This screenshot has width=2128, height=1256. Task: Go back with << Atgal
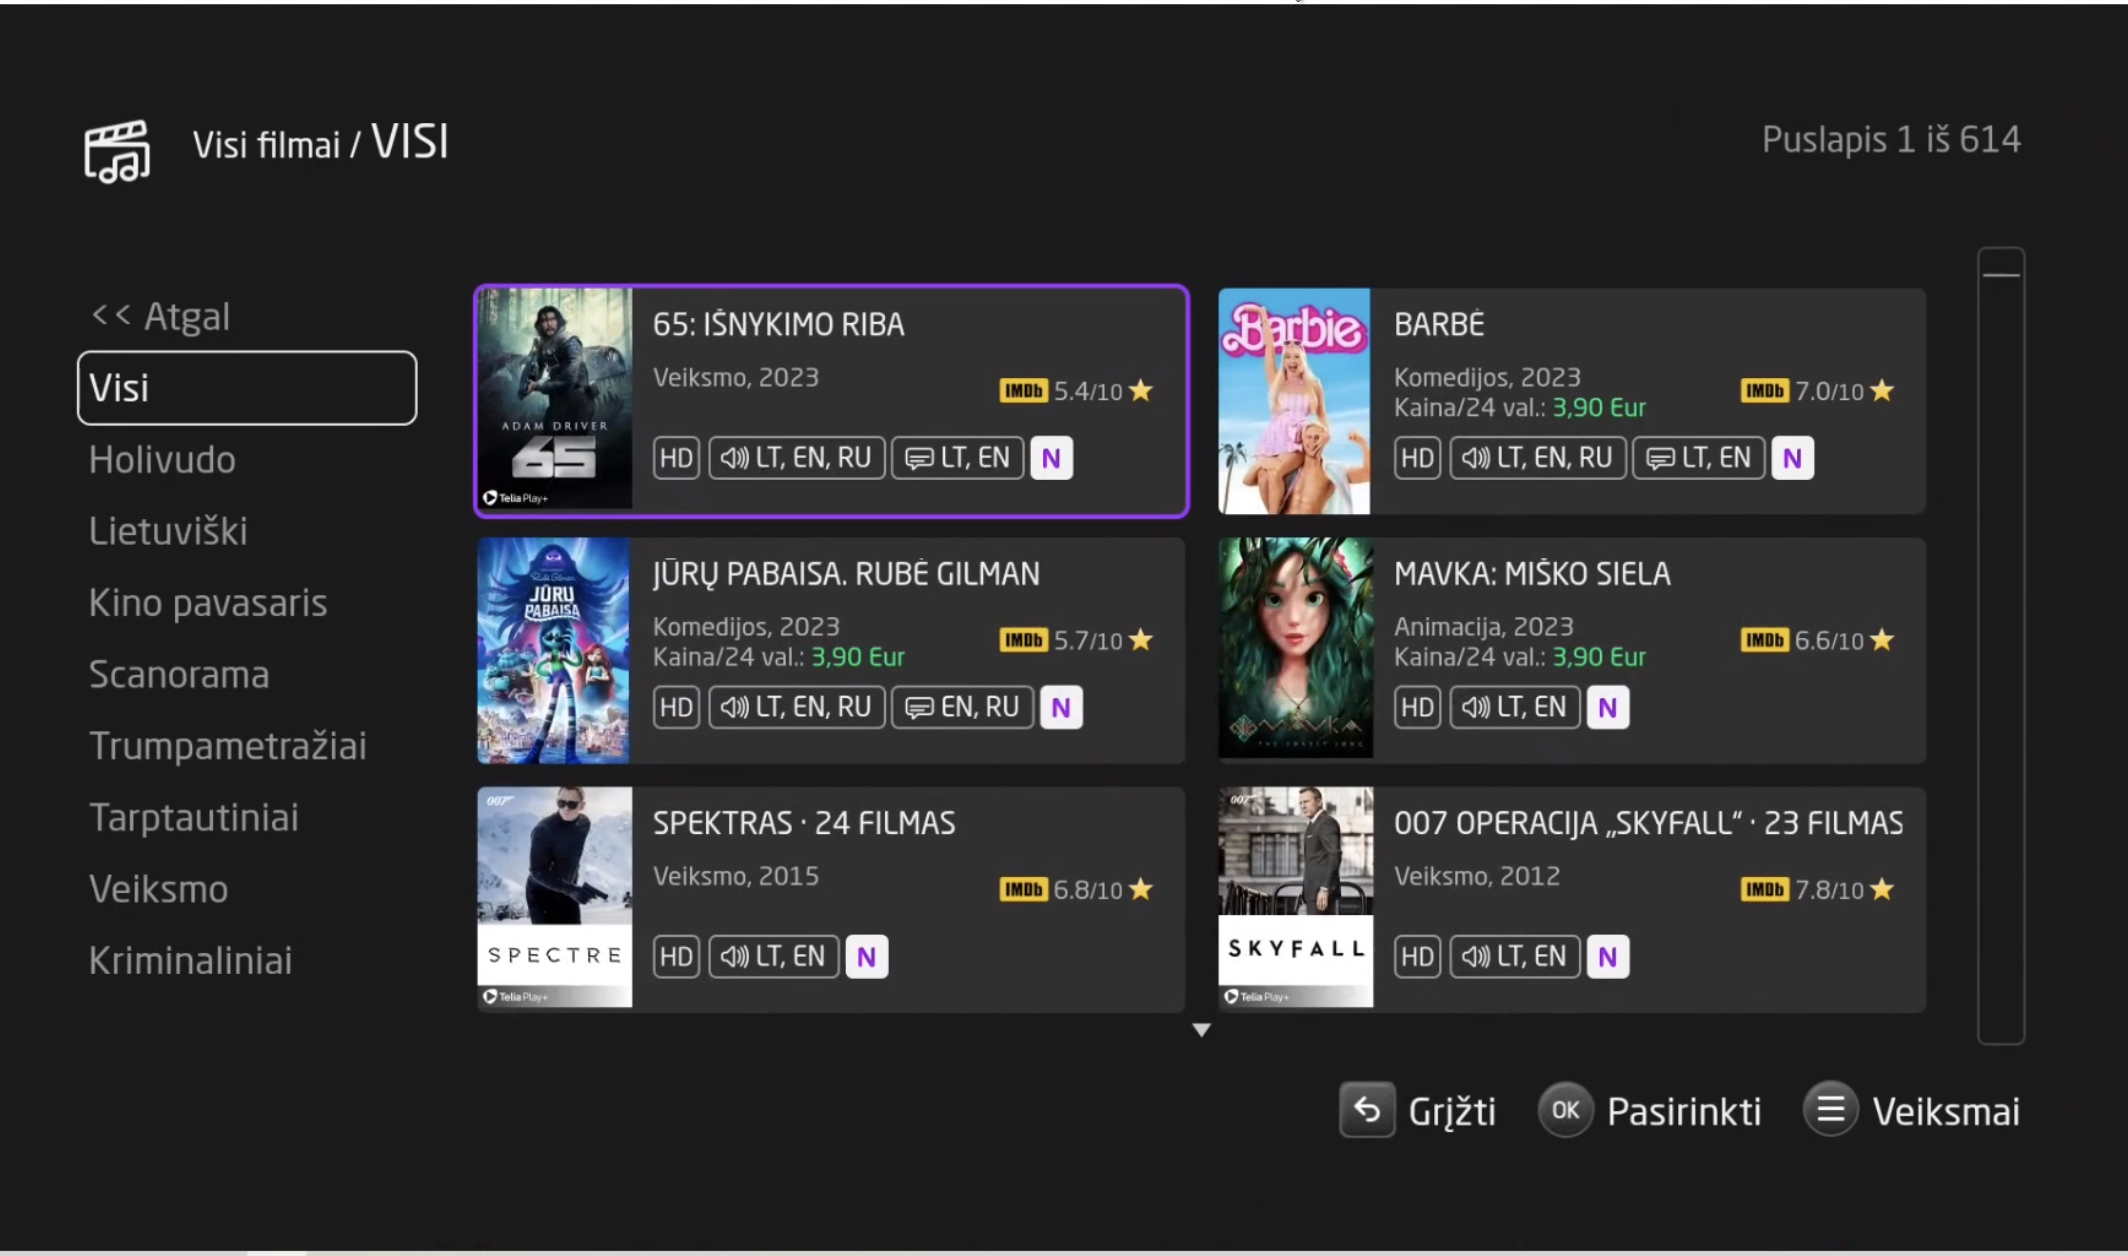[x=161, y=316]
